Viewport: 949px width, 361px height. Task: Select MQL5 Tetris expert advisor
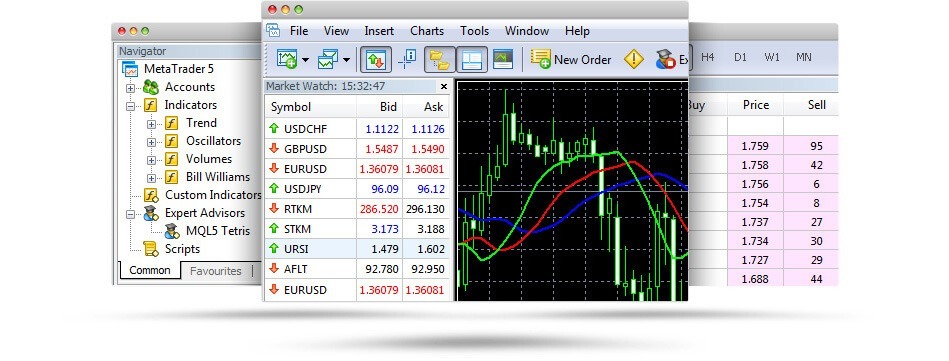[x=218, y=231]
